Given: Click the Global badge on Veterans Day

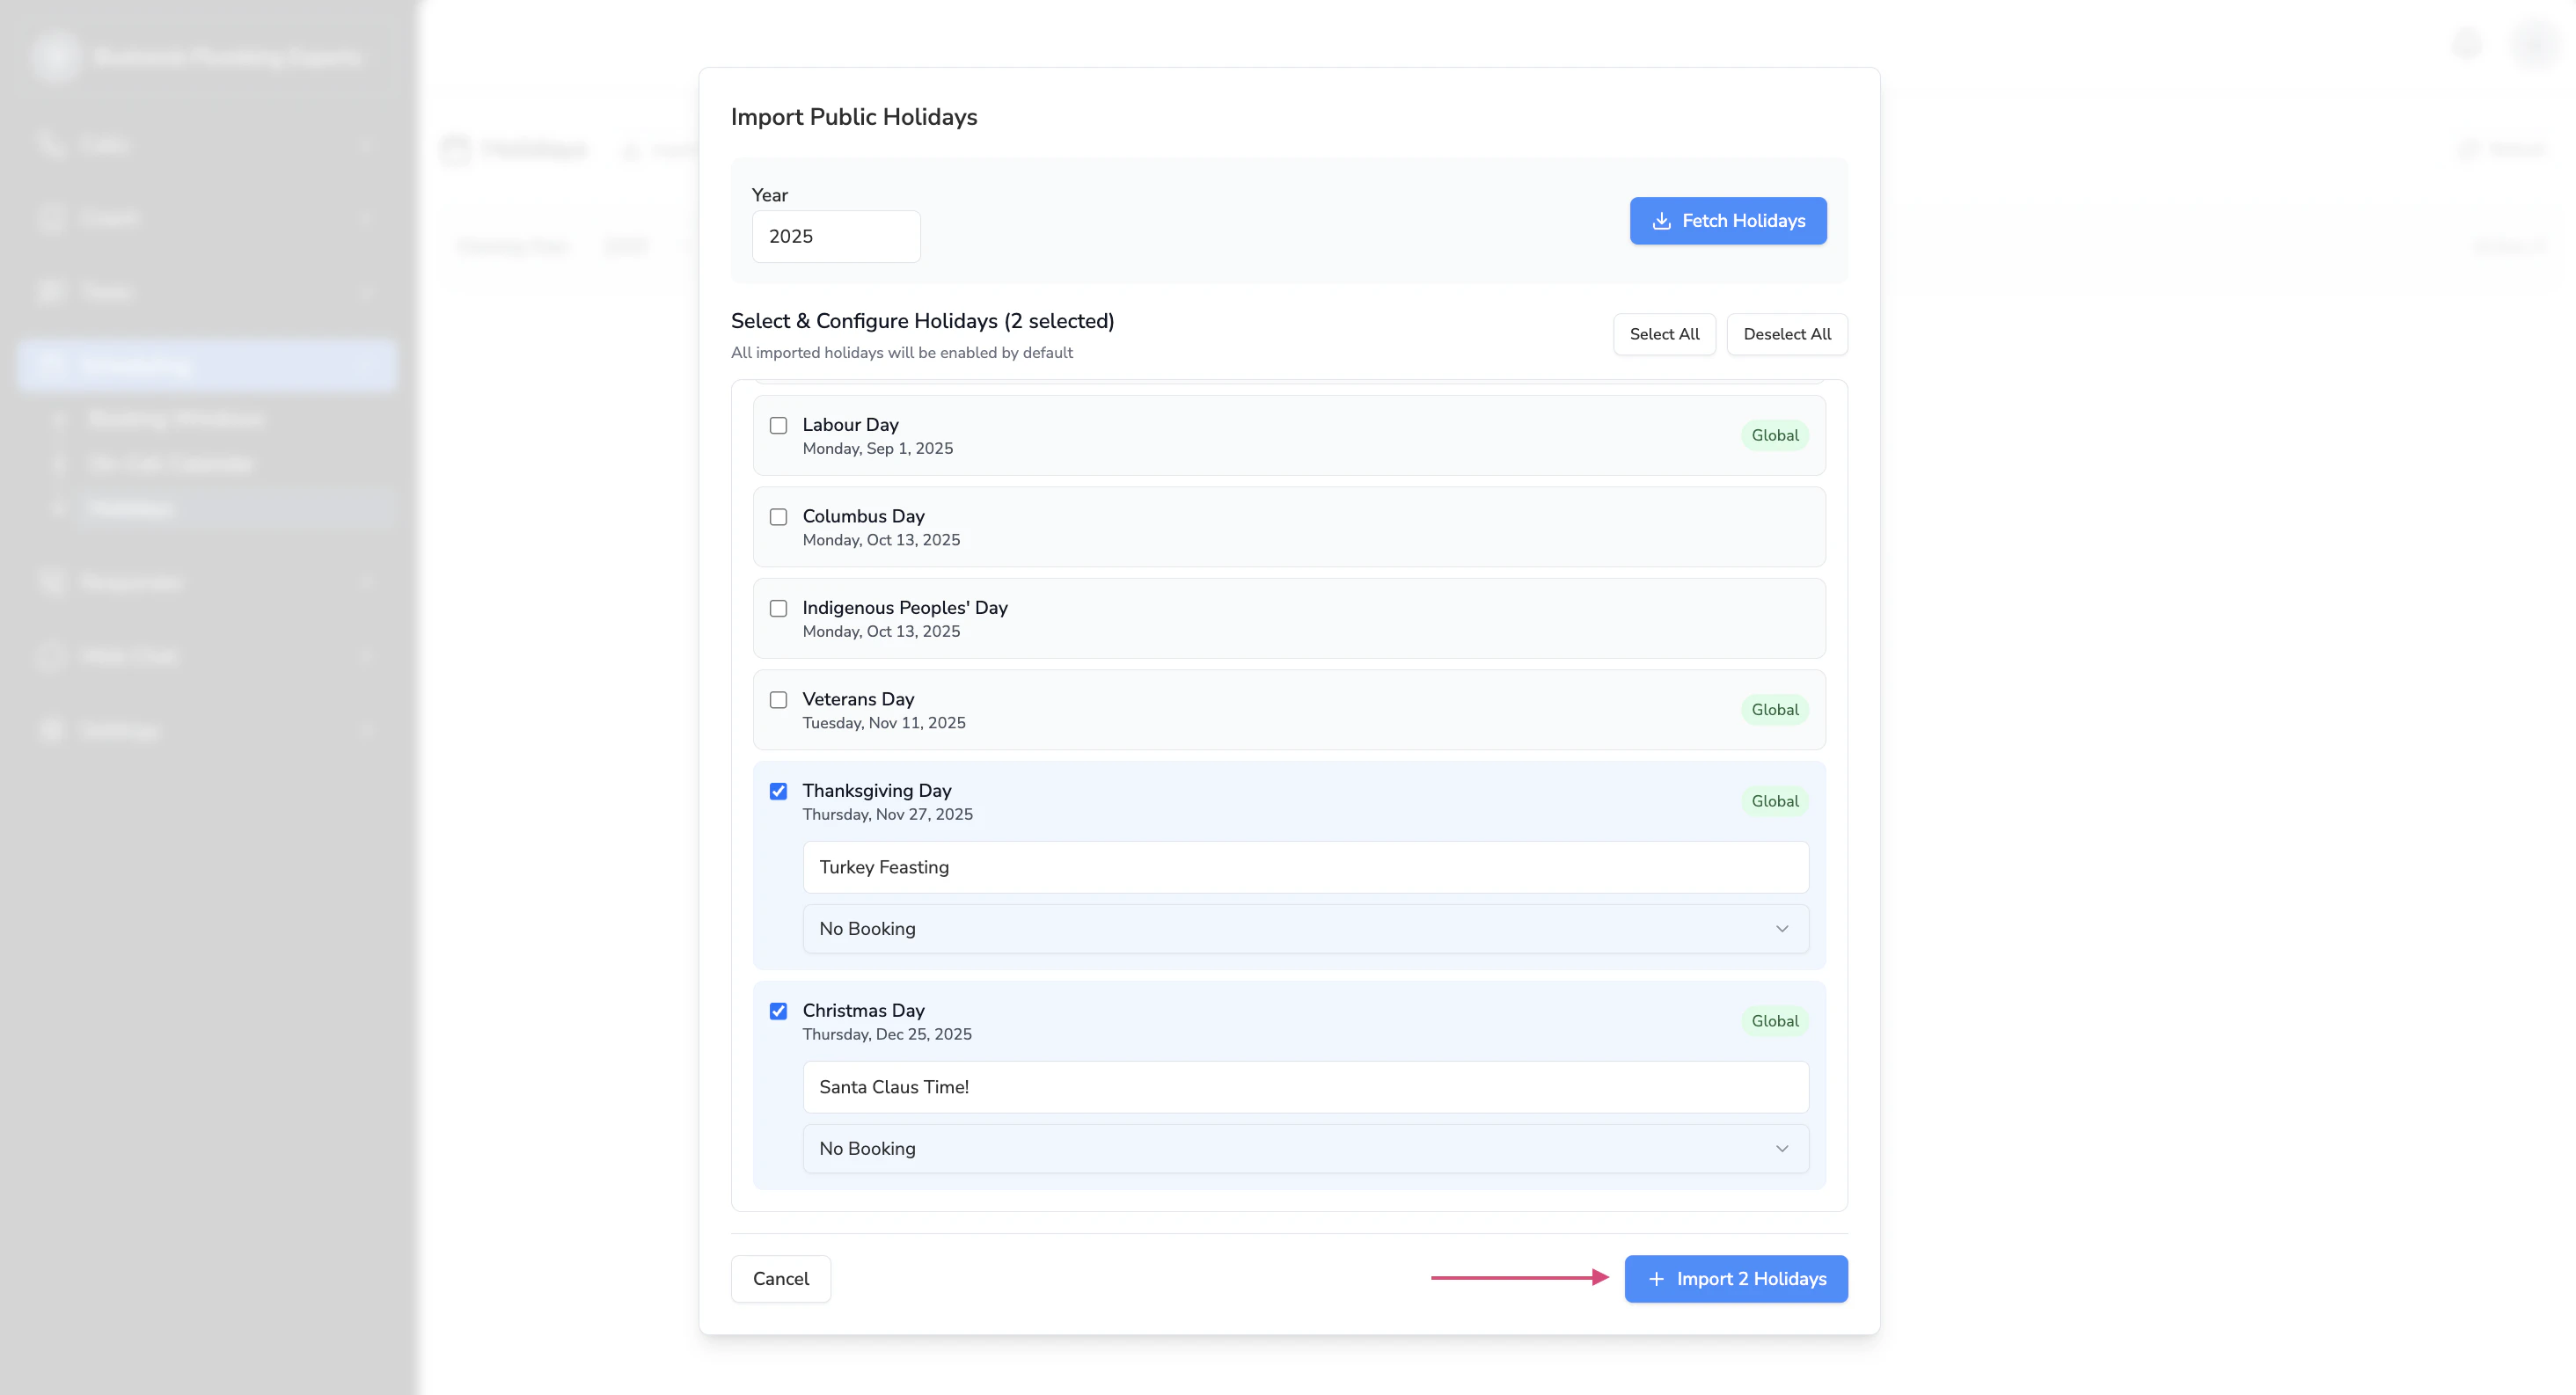Looking at the screenshot, I should tap(1774, 710).
